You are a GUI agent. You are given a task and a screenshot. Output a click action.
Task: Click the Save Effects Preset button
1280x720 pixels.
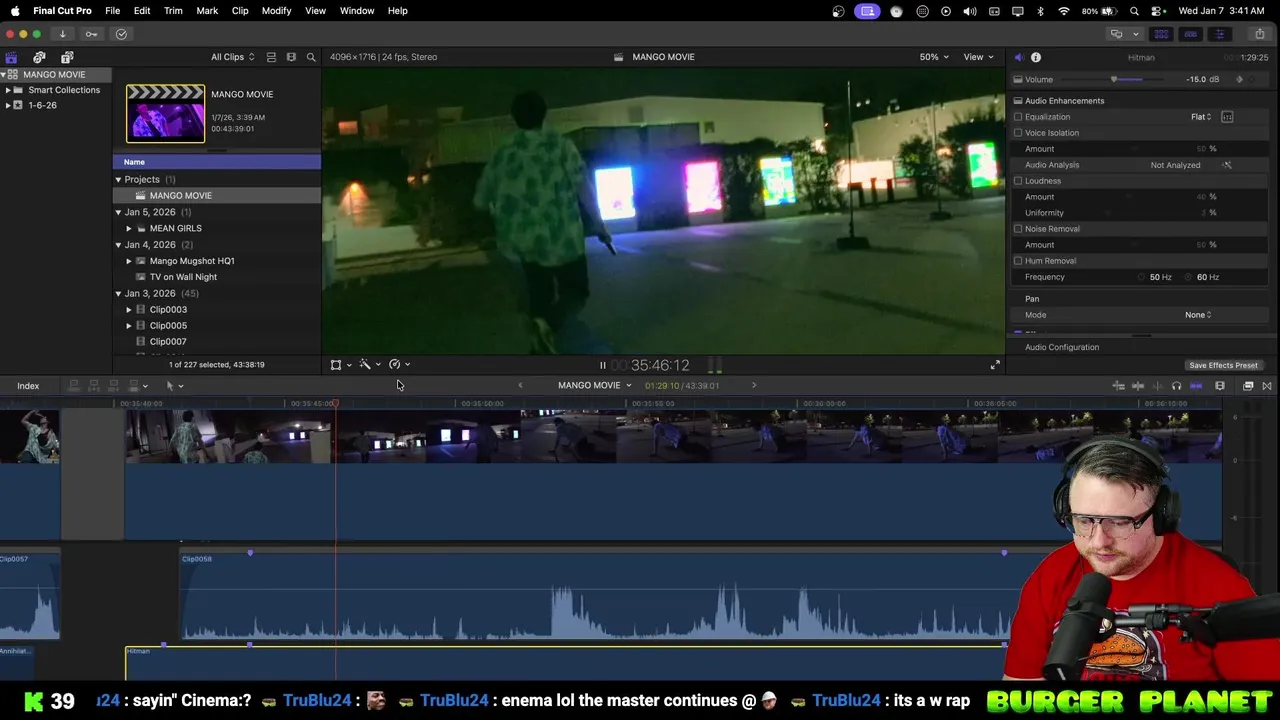pyautogui.click(x=1223, y=365)
